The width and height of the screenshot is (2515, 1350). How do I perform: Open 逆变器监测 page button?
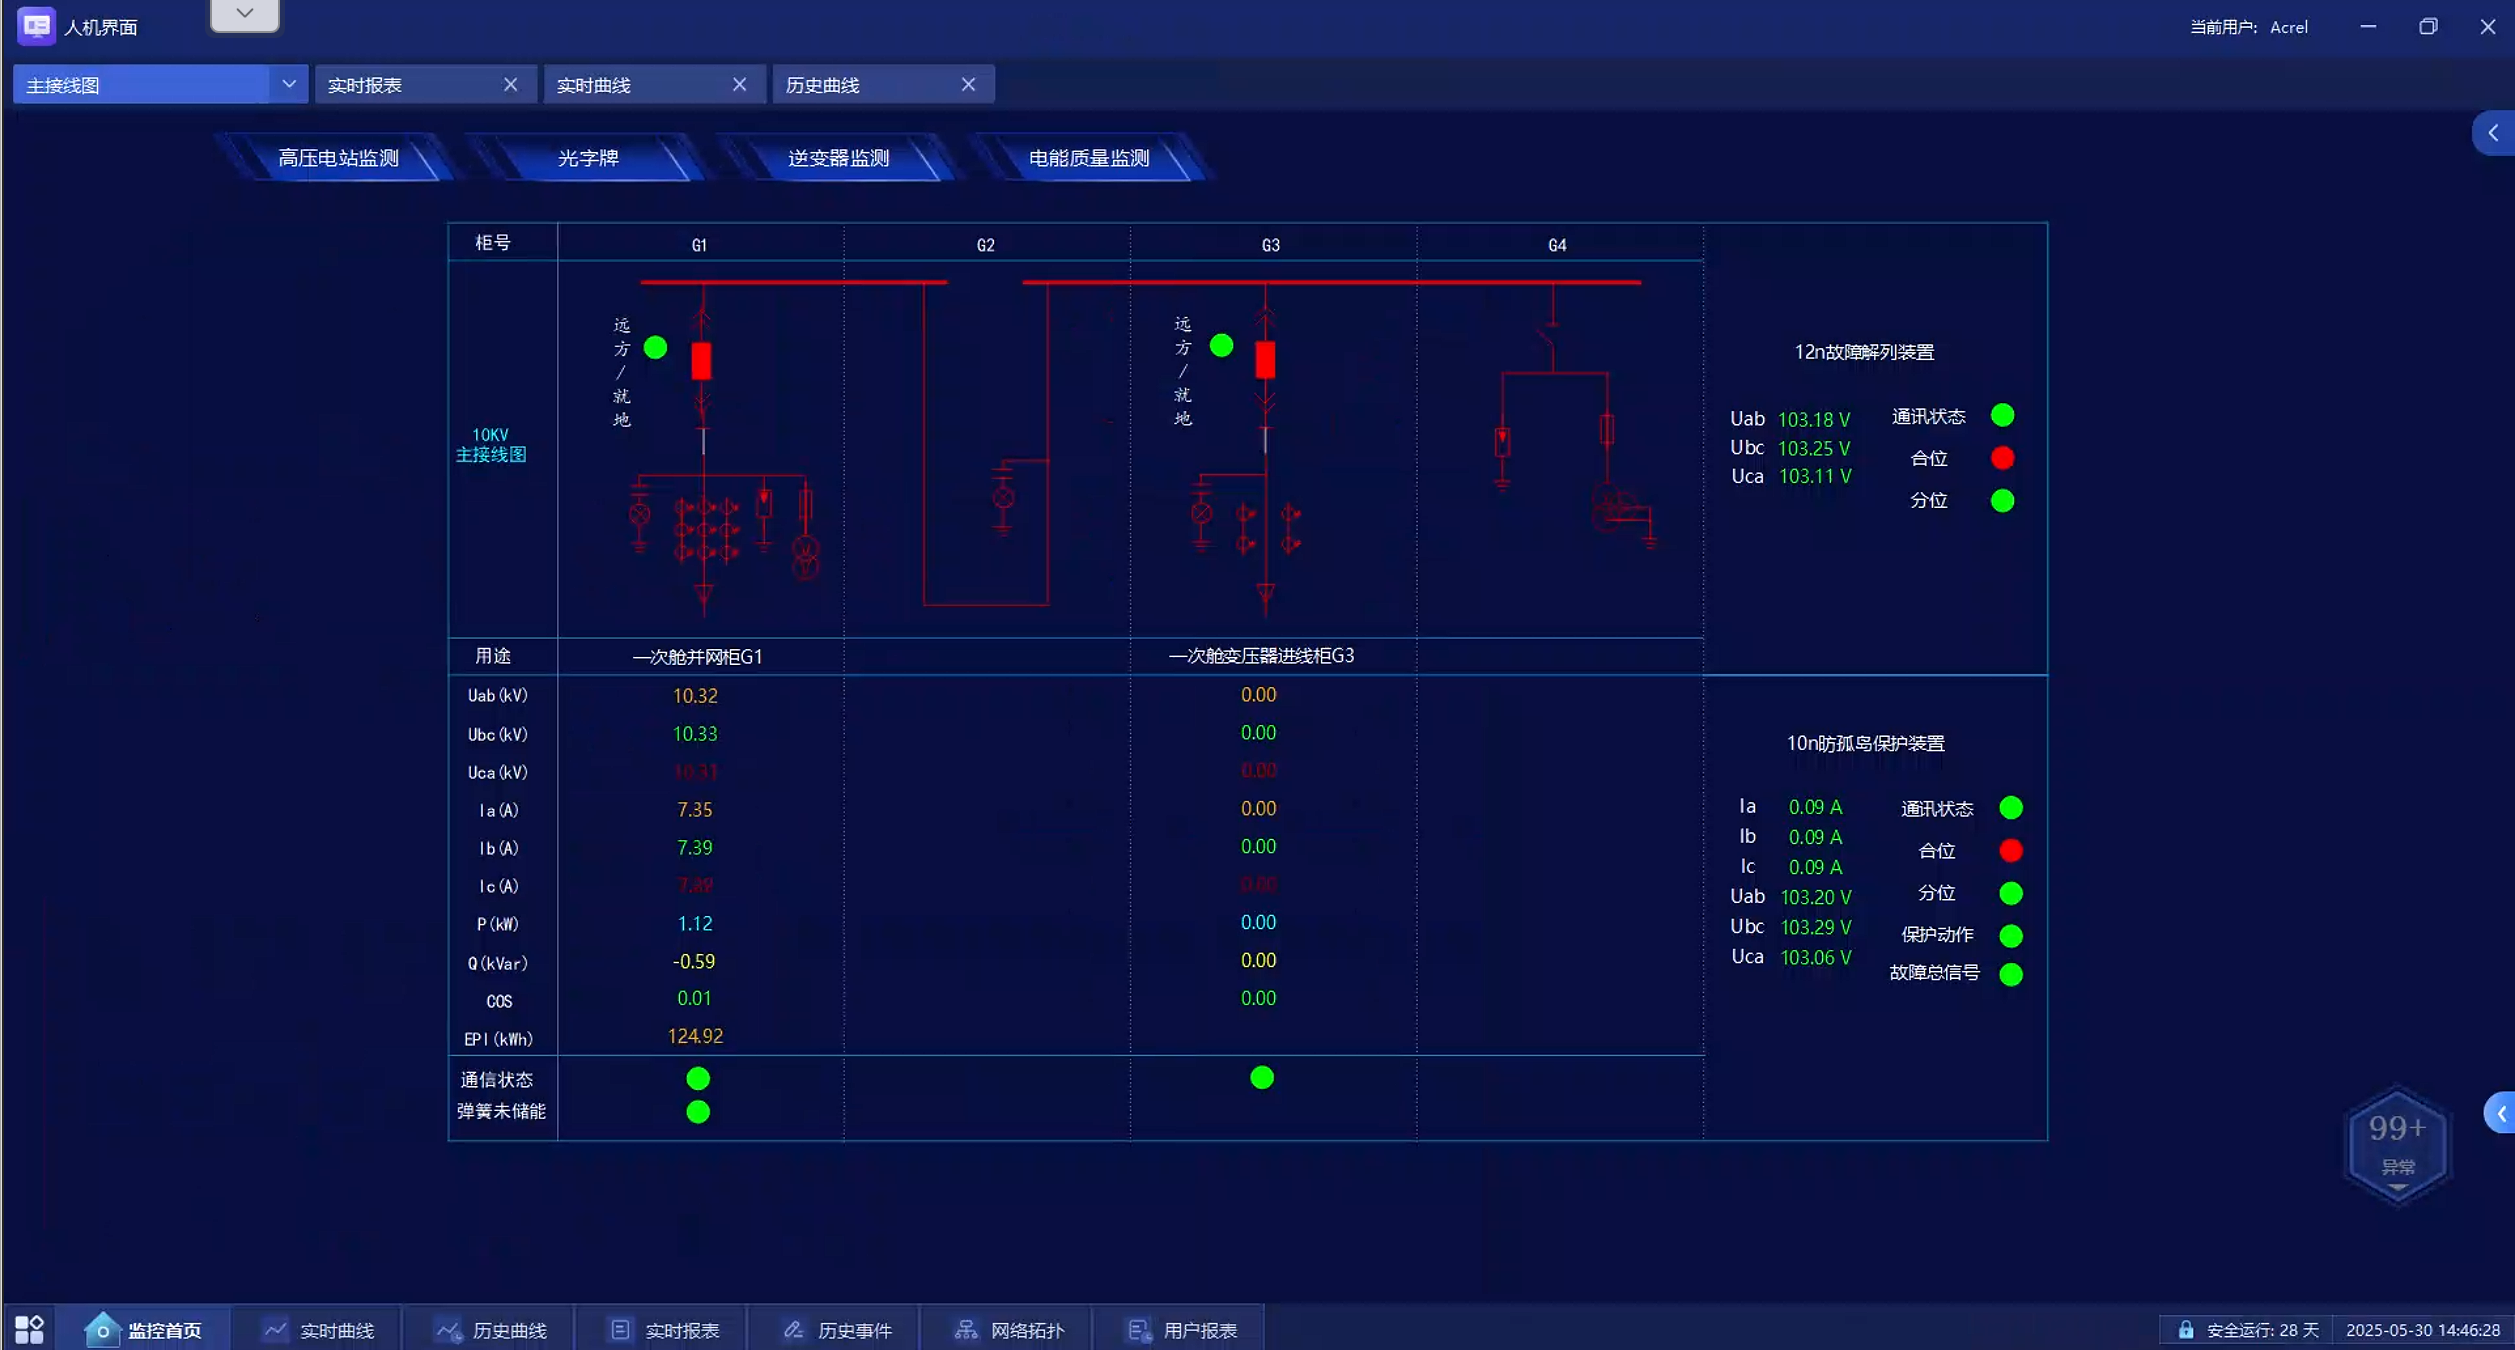pyautogui.click(x=838, y=158)
